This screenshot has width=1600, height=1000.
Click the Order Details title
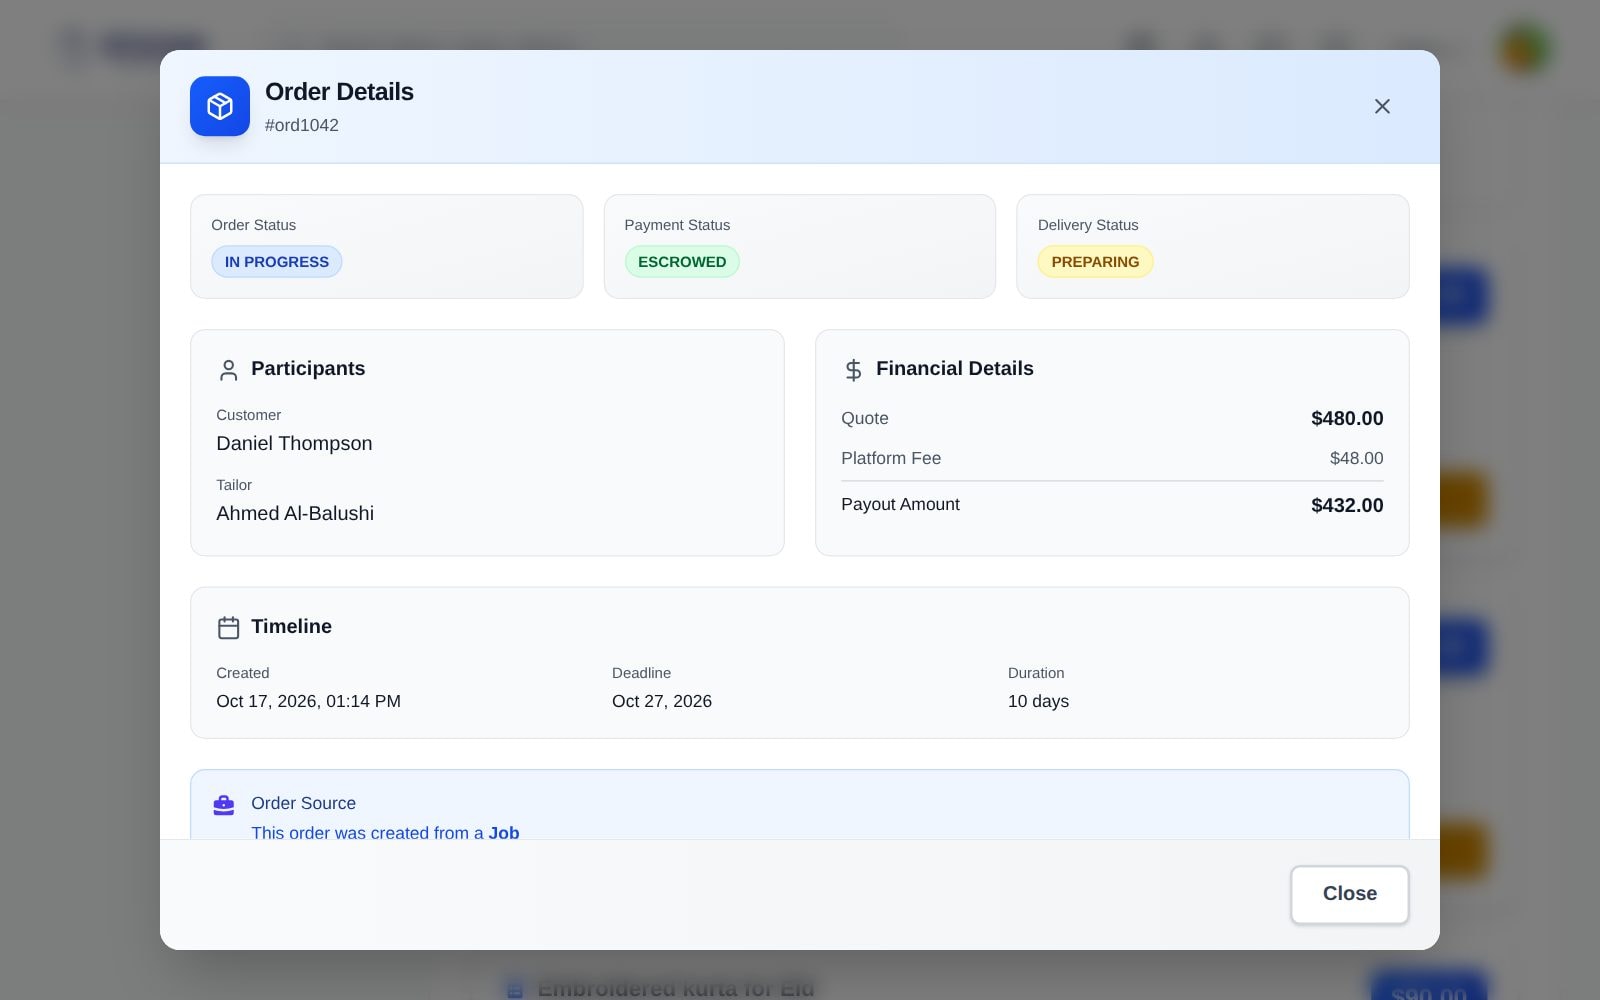coord(339,92)
